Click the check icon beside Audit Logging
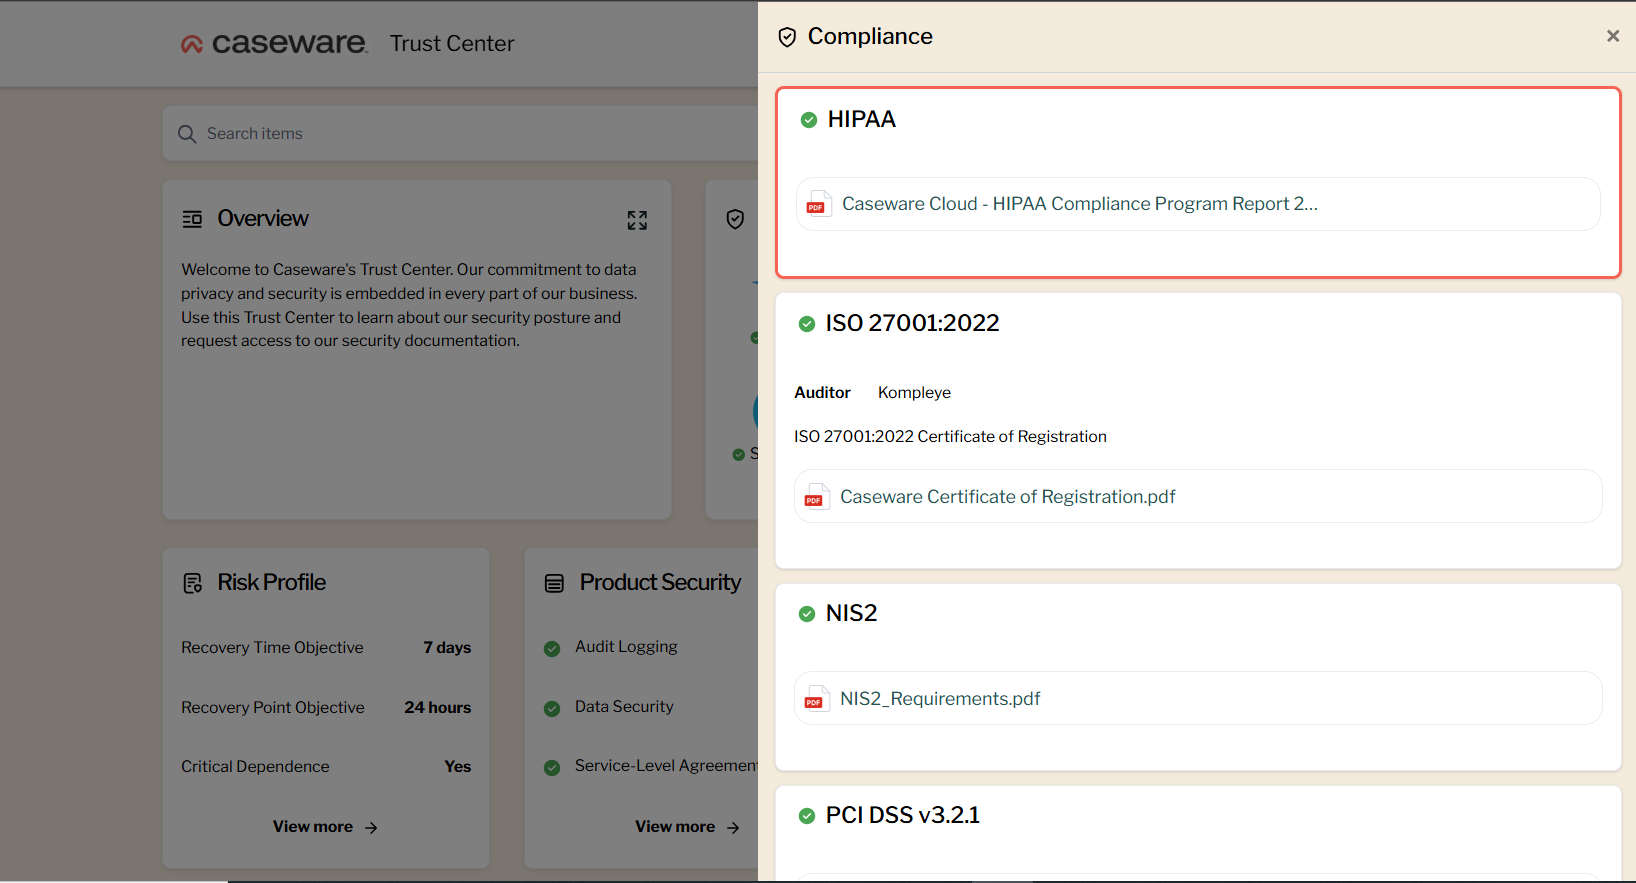The height and width of the screenshot is (883, 1636). tap(552, 649)
